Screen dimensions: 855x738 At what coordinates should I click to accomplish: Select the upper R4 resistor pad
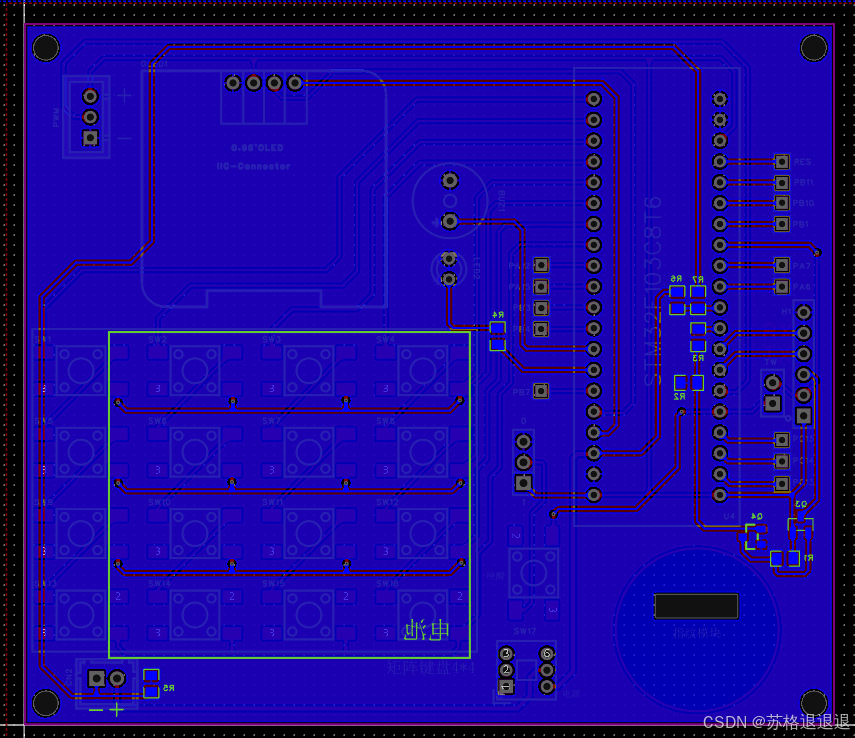click(497, 327)
